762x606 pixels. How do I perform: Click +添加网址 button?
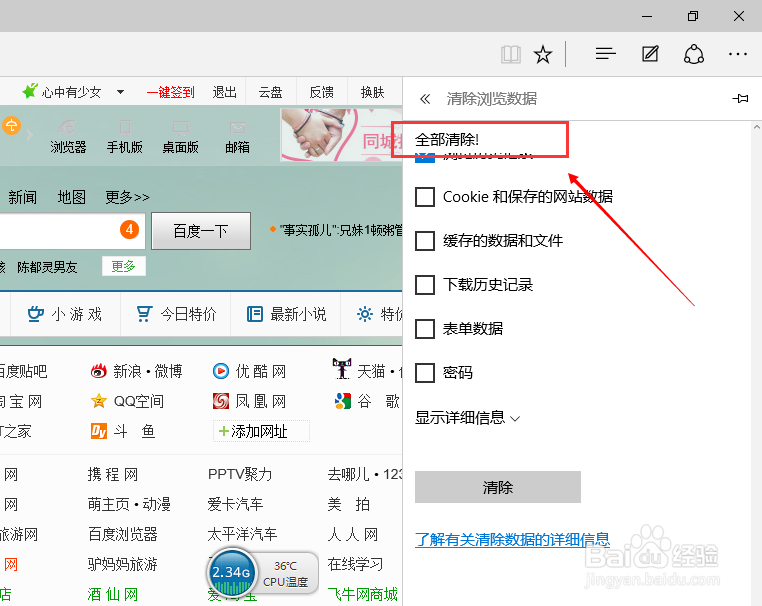point(261,431)
